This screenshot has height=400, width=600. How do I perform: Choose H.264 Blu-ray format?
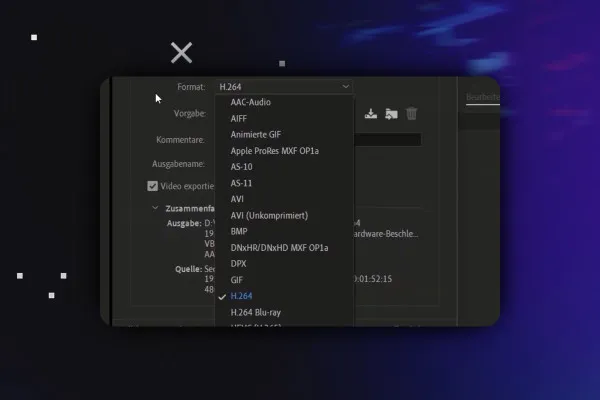(x=256, y=312)
